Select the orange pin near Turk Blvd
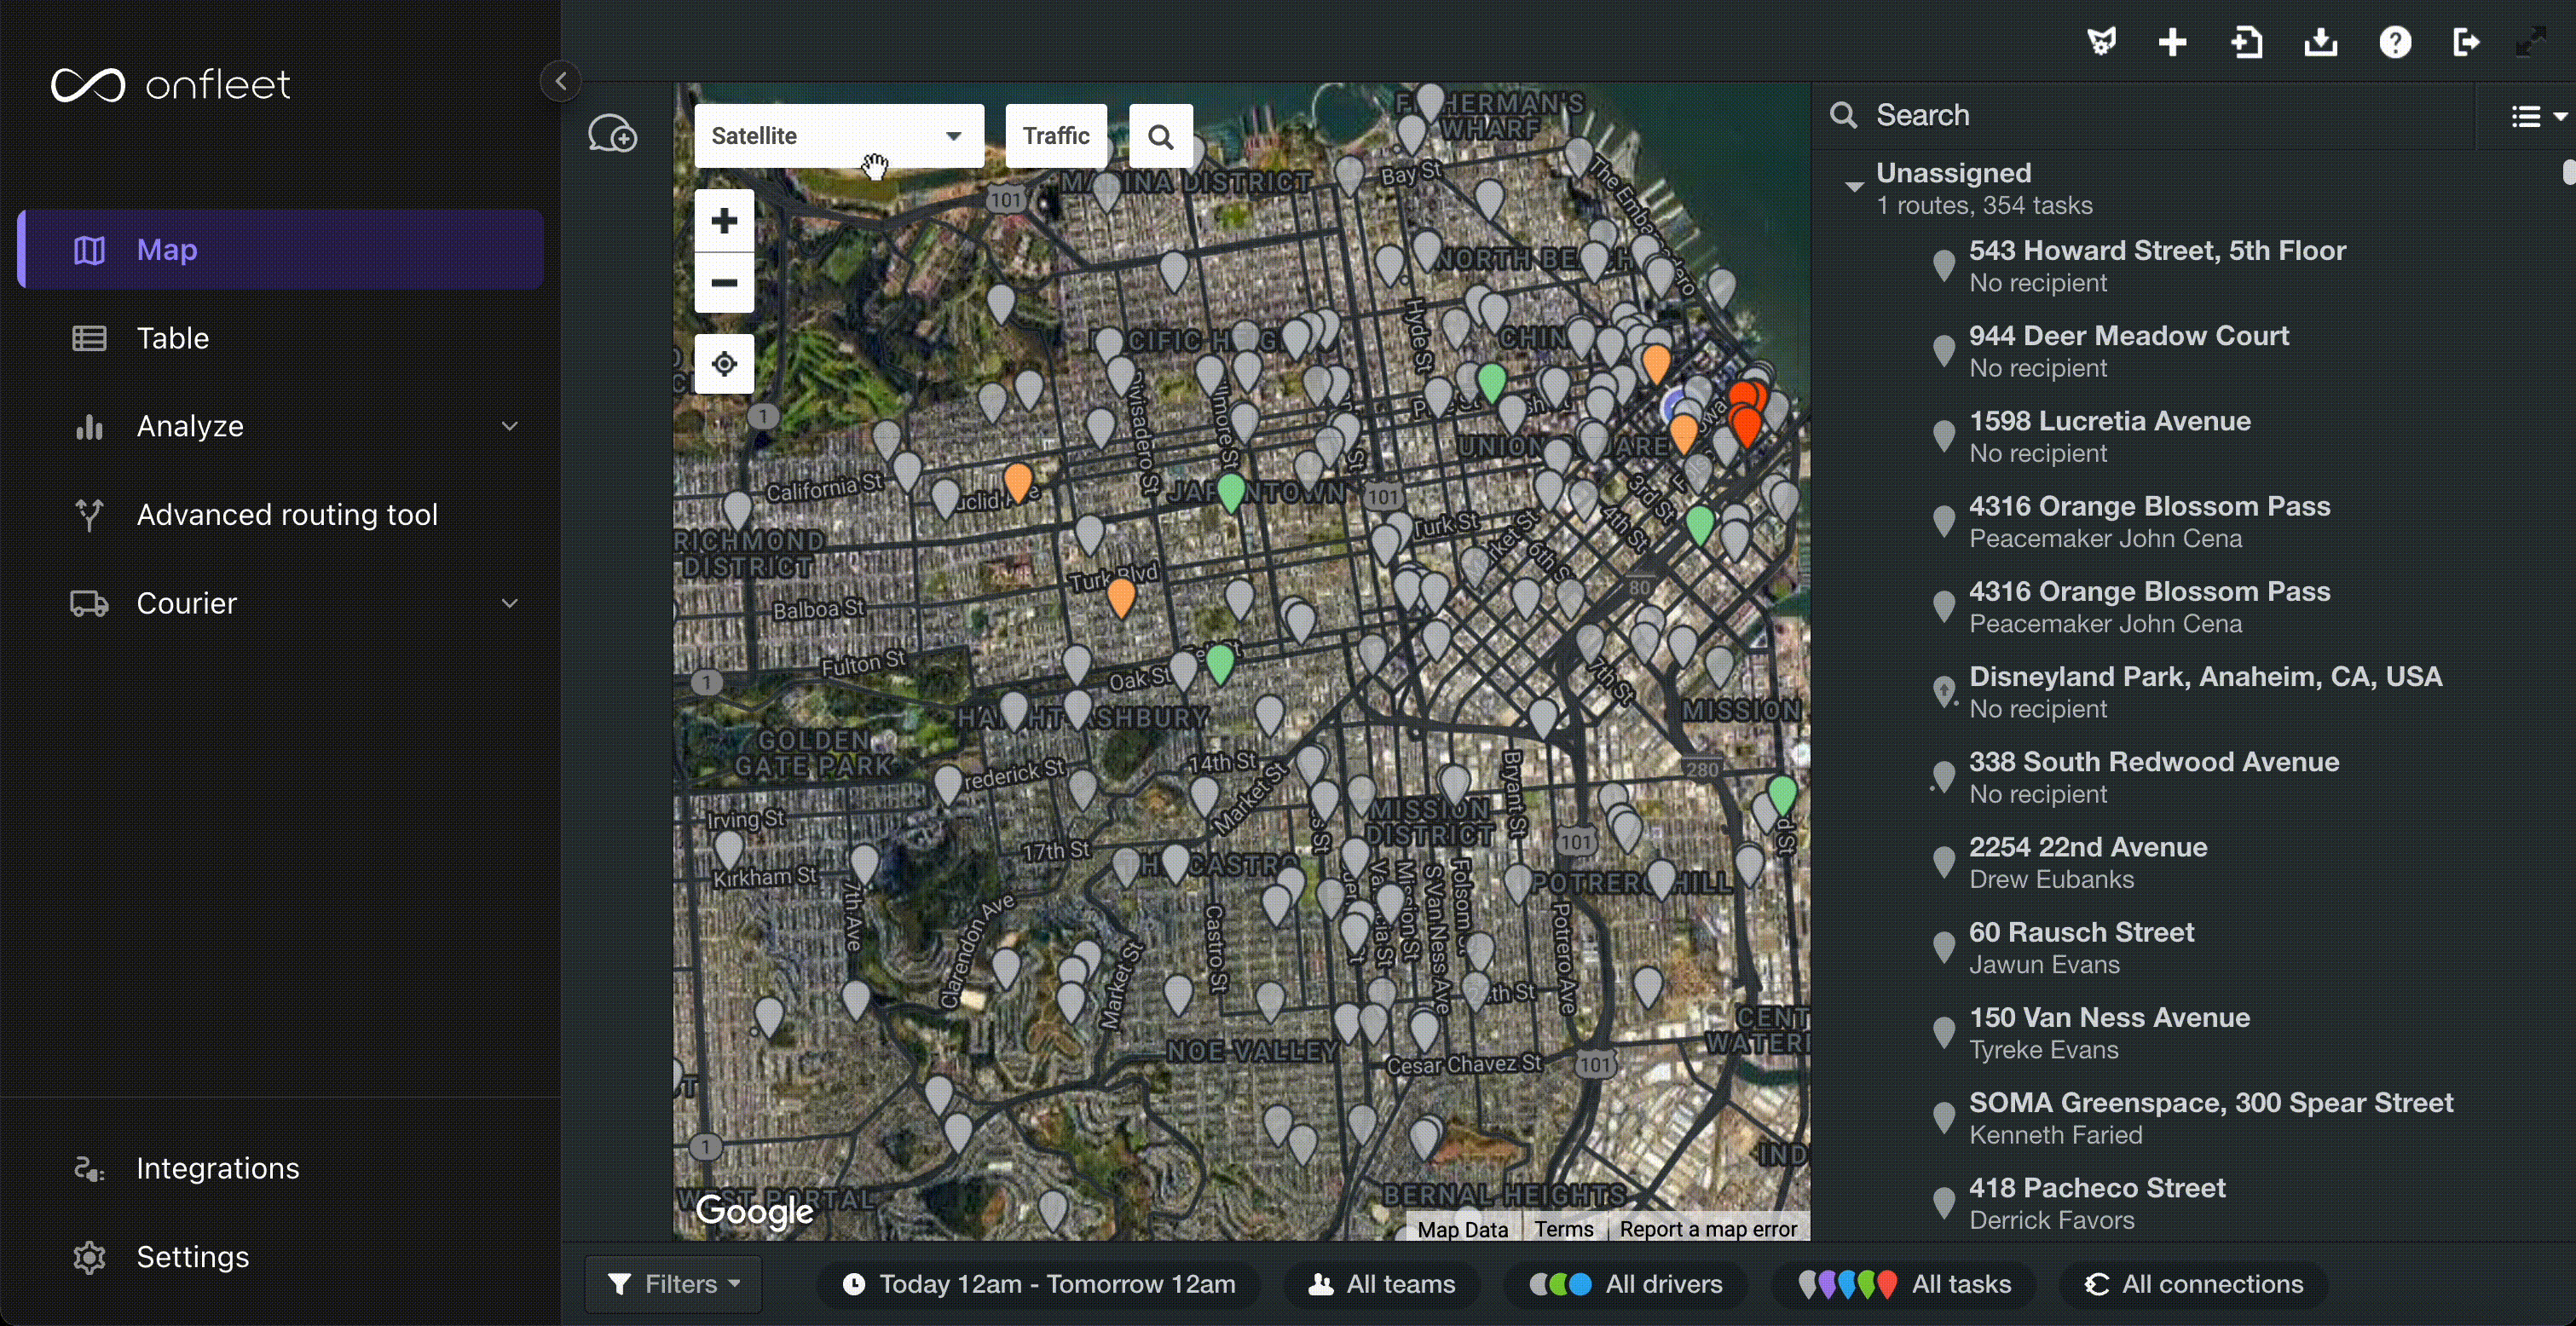Viewport: 2576px width, 1326px height. tap(1121, 597)
